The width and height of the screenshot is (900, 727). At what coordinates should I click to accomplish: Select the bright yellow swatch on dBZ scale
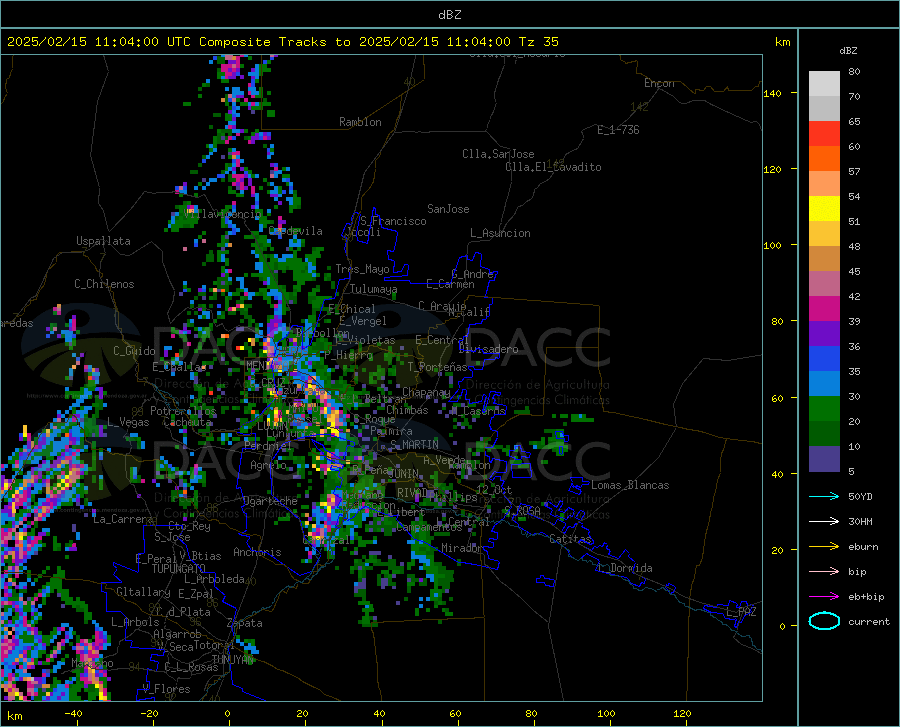click(824, 209)
